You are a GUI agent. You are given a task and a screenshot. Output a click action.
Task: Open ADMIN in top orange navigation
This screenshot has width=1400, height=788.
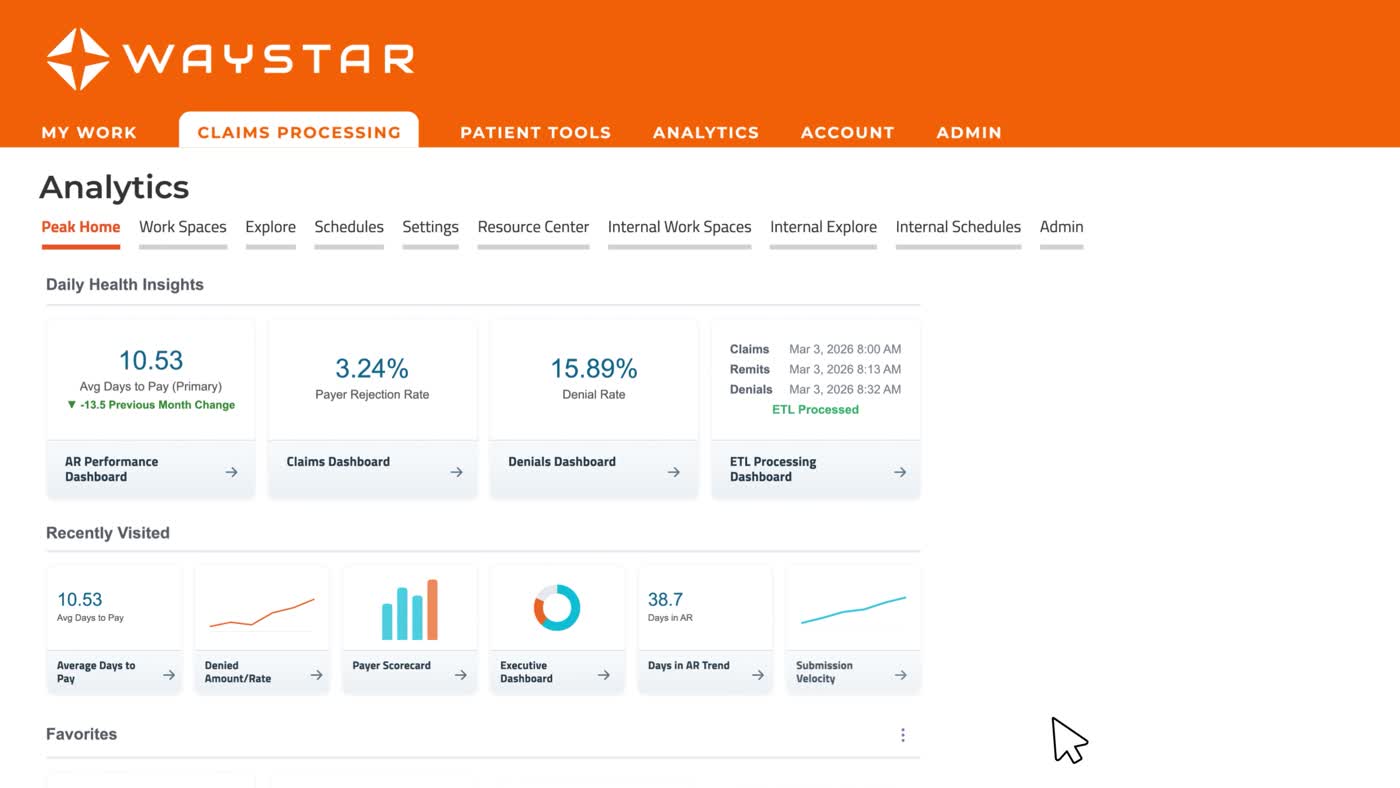(x=969, y=132)
